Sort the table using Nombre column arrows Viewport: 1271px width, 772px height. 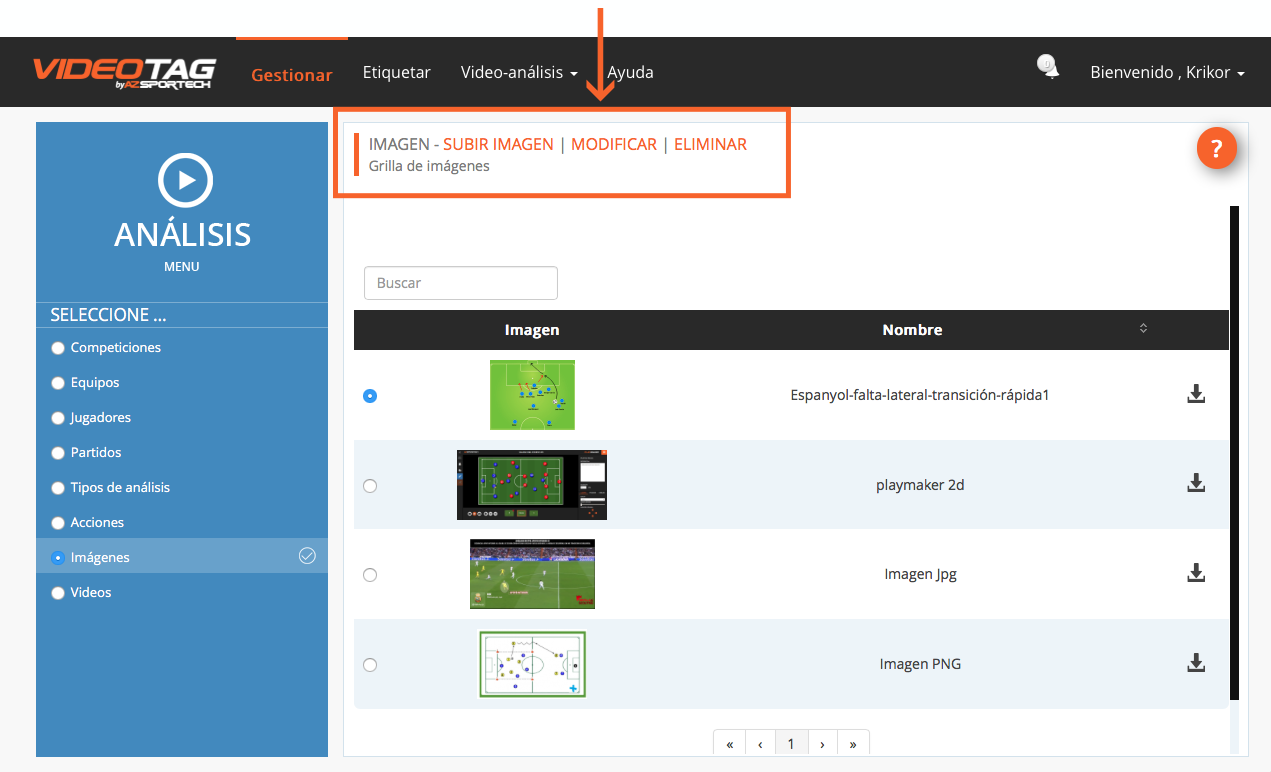pos(1143,329)
